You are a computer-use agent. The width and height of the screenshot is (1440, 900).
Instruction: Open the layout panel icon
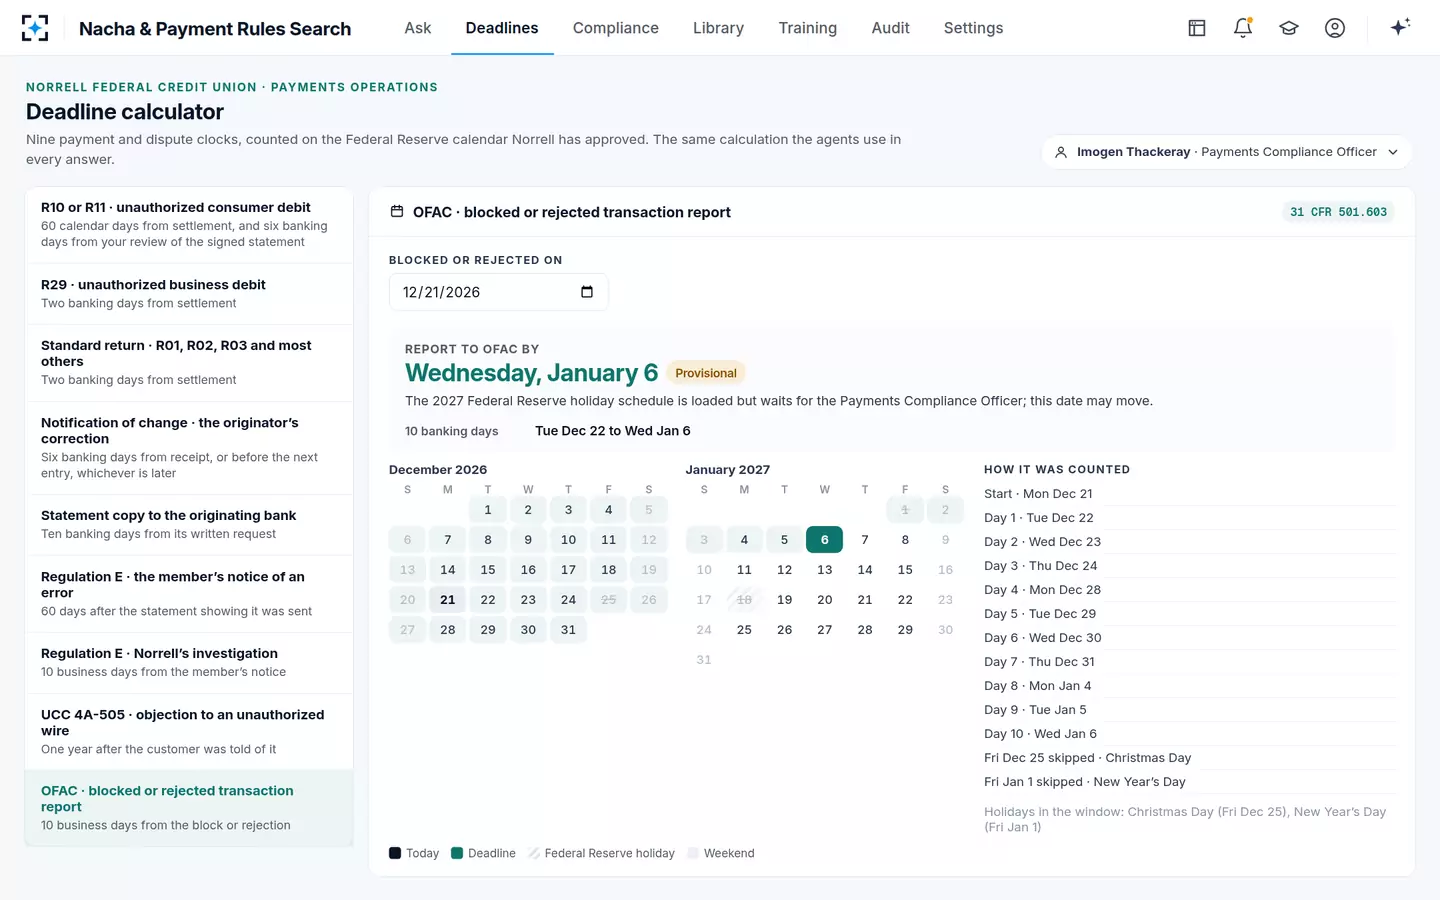[1197, 28]
